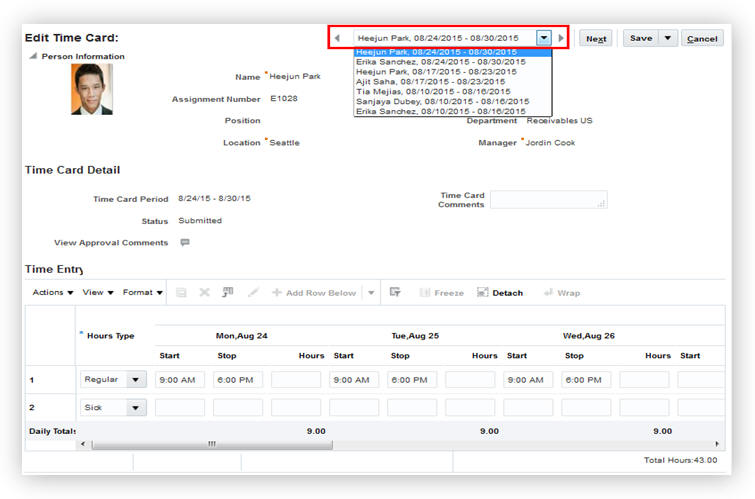The width and height of the screenshot is (755, 499).
Task: Click Tue Aug 25 start 9:00 AM field
Action: (x=354, y=380)
